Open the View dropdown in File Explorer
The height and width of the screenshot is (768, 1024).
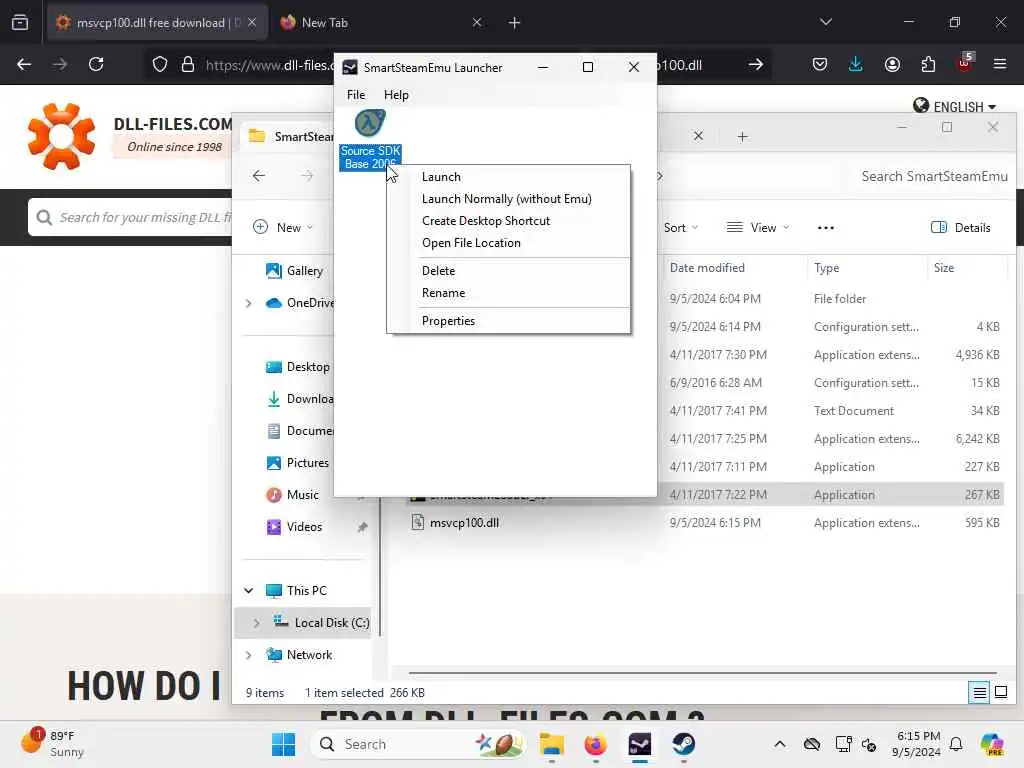tap(758, 228)
